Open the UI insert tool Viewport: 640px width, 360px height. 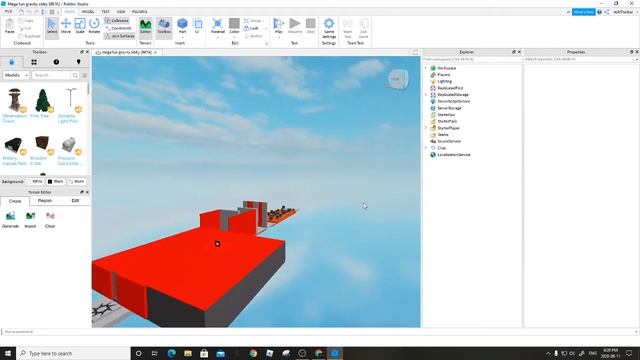[x=197, y=25]
